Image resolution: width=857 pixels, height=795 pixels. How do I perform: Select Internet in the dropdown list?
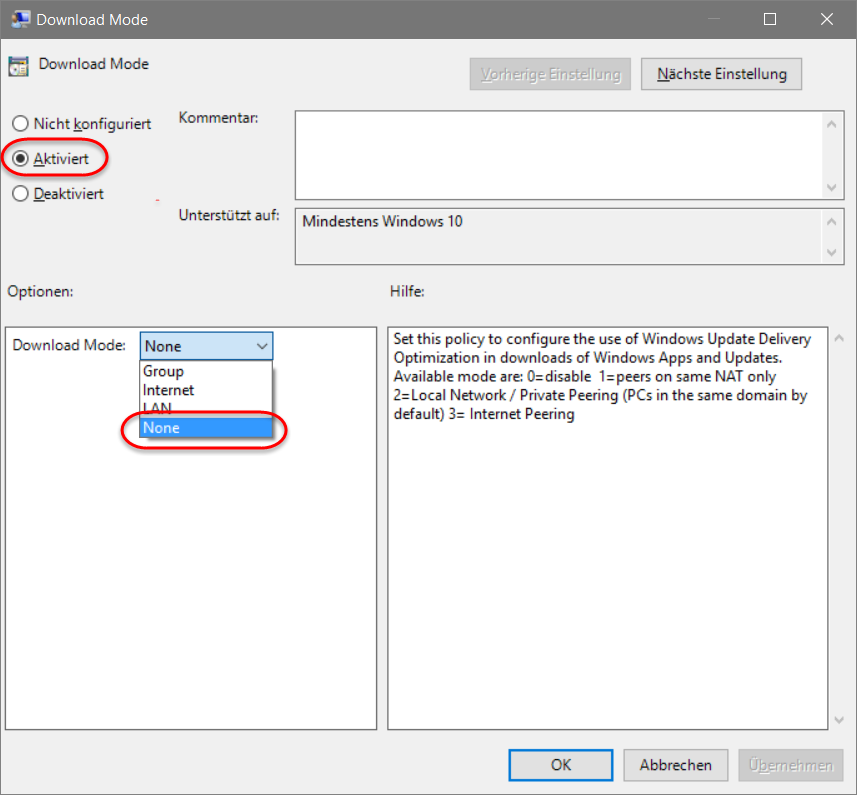click(167, 390)
